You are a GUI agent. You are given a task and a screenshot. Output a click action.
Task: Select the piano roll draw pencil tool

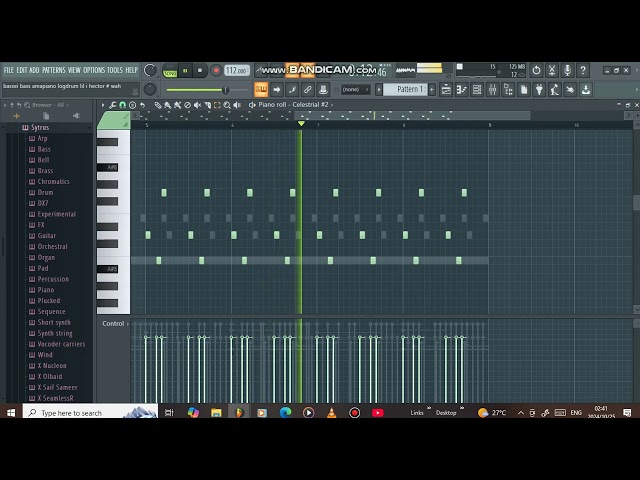158,105
